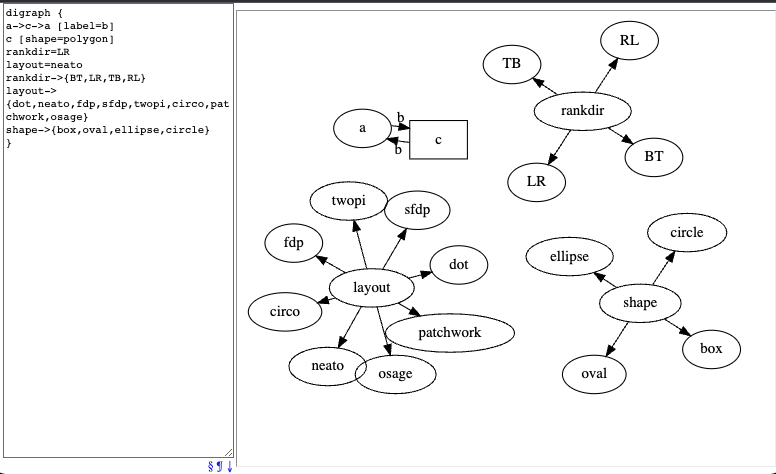This screenshot has width=776, height=474.
Task: Click the textarea resize handle
Action: coord(228,452)
